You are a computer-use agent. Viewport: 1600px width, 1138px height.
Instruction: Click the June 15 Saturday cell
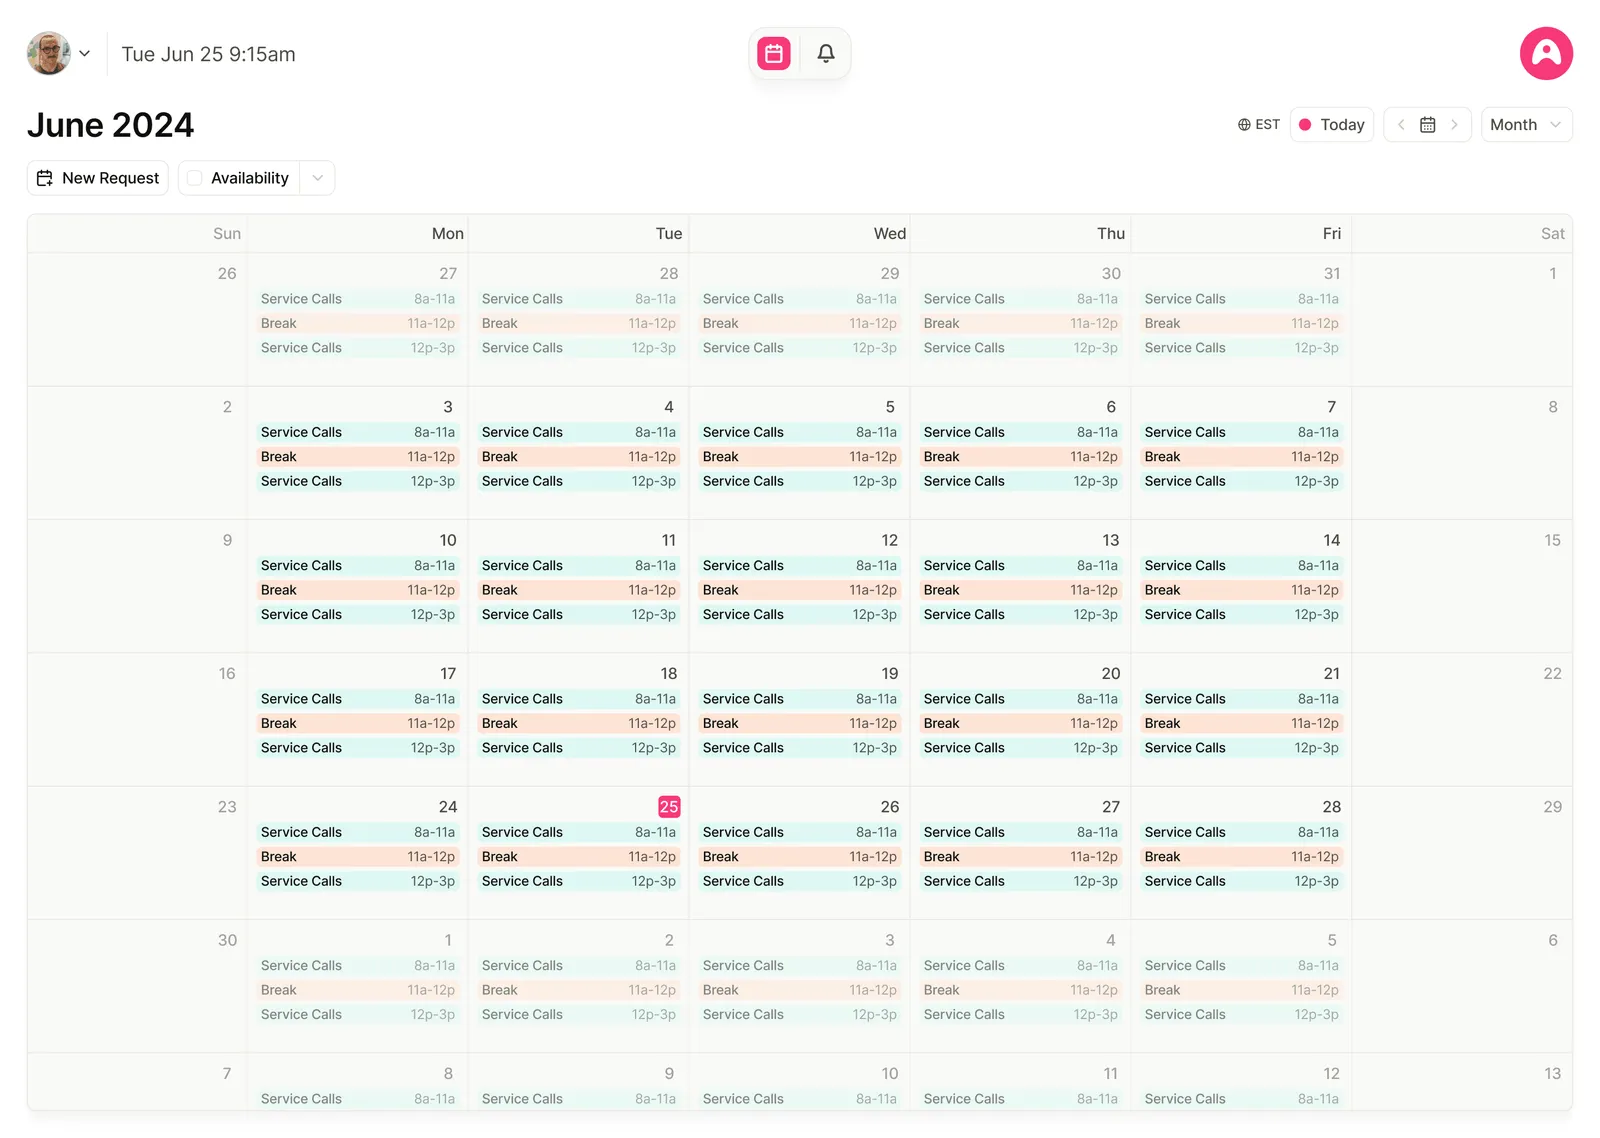coord(1461,585)
